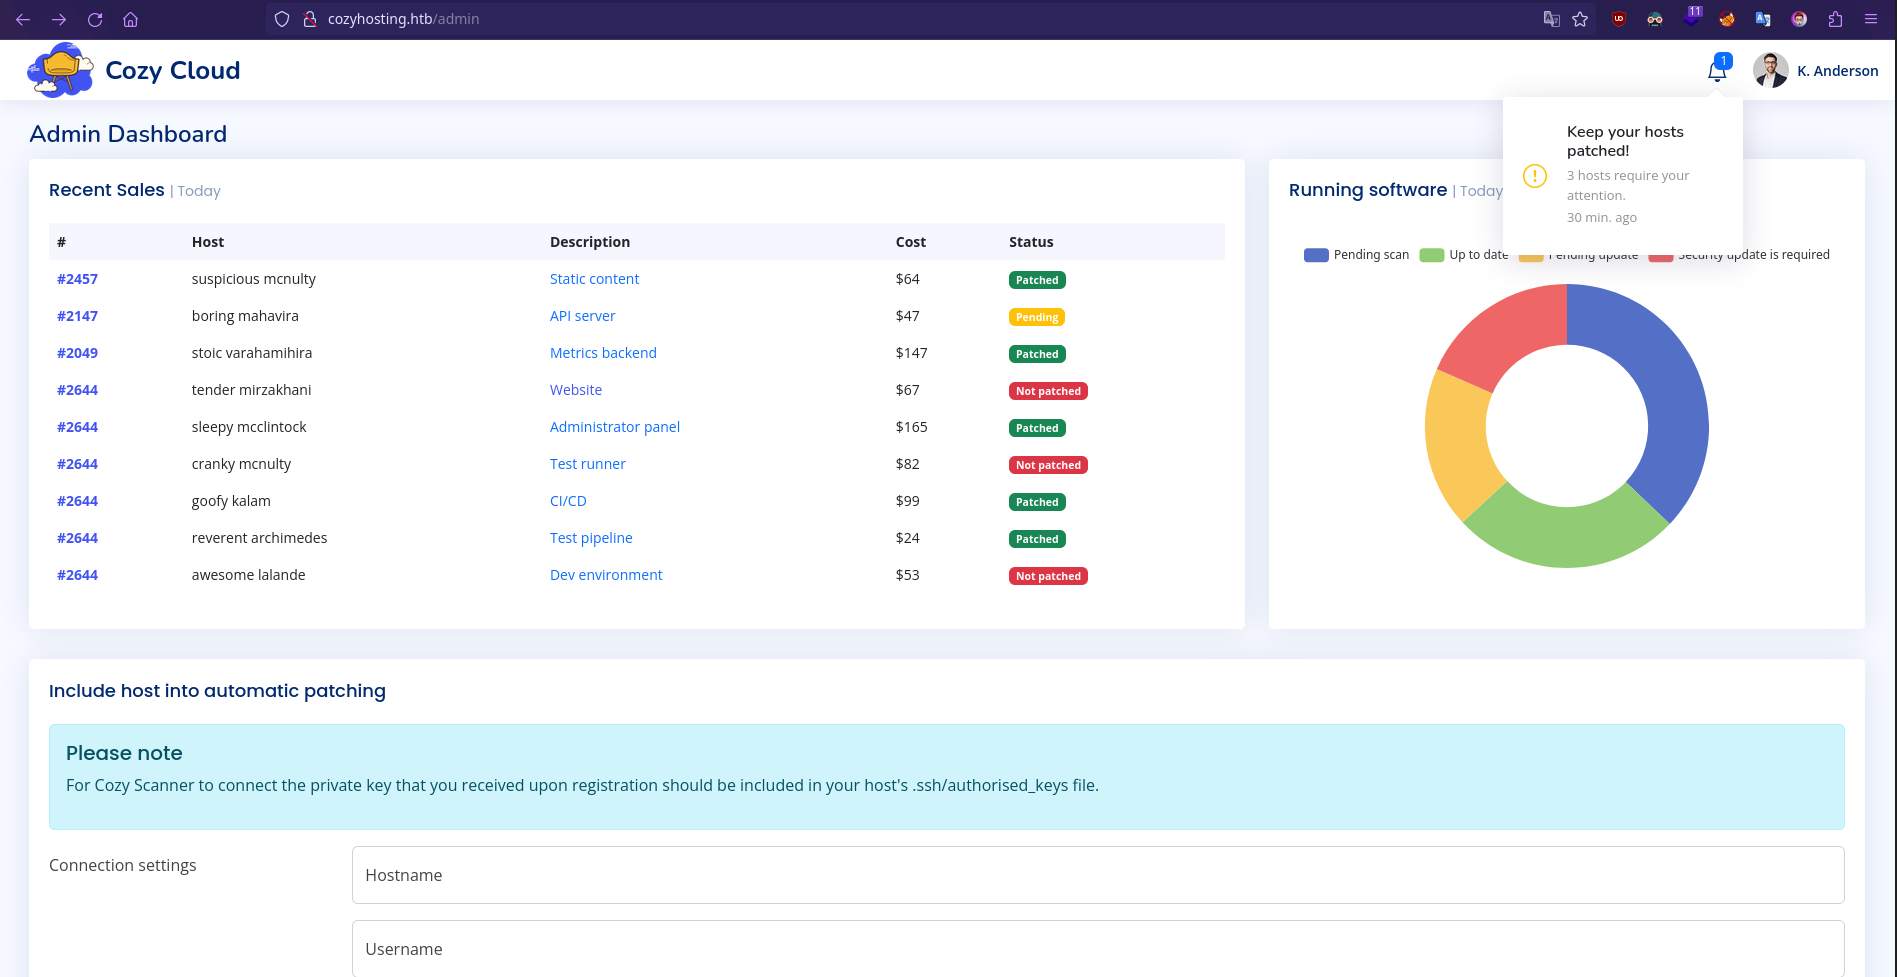Open the browser extensions puzzle icon
Viewport: 1897px width, 977px height.
coord(1835,19)
